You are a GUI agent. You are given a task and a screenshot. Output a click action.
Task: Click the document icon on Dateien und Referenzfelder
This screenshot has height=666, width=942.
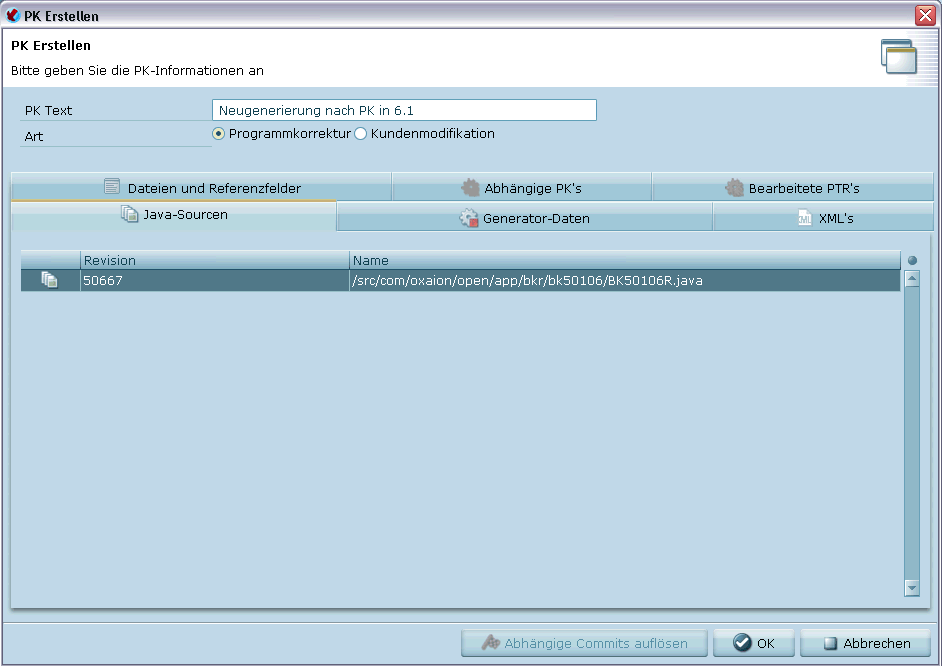pyautogui.click(x=112, y=186)
